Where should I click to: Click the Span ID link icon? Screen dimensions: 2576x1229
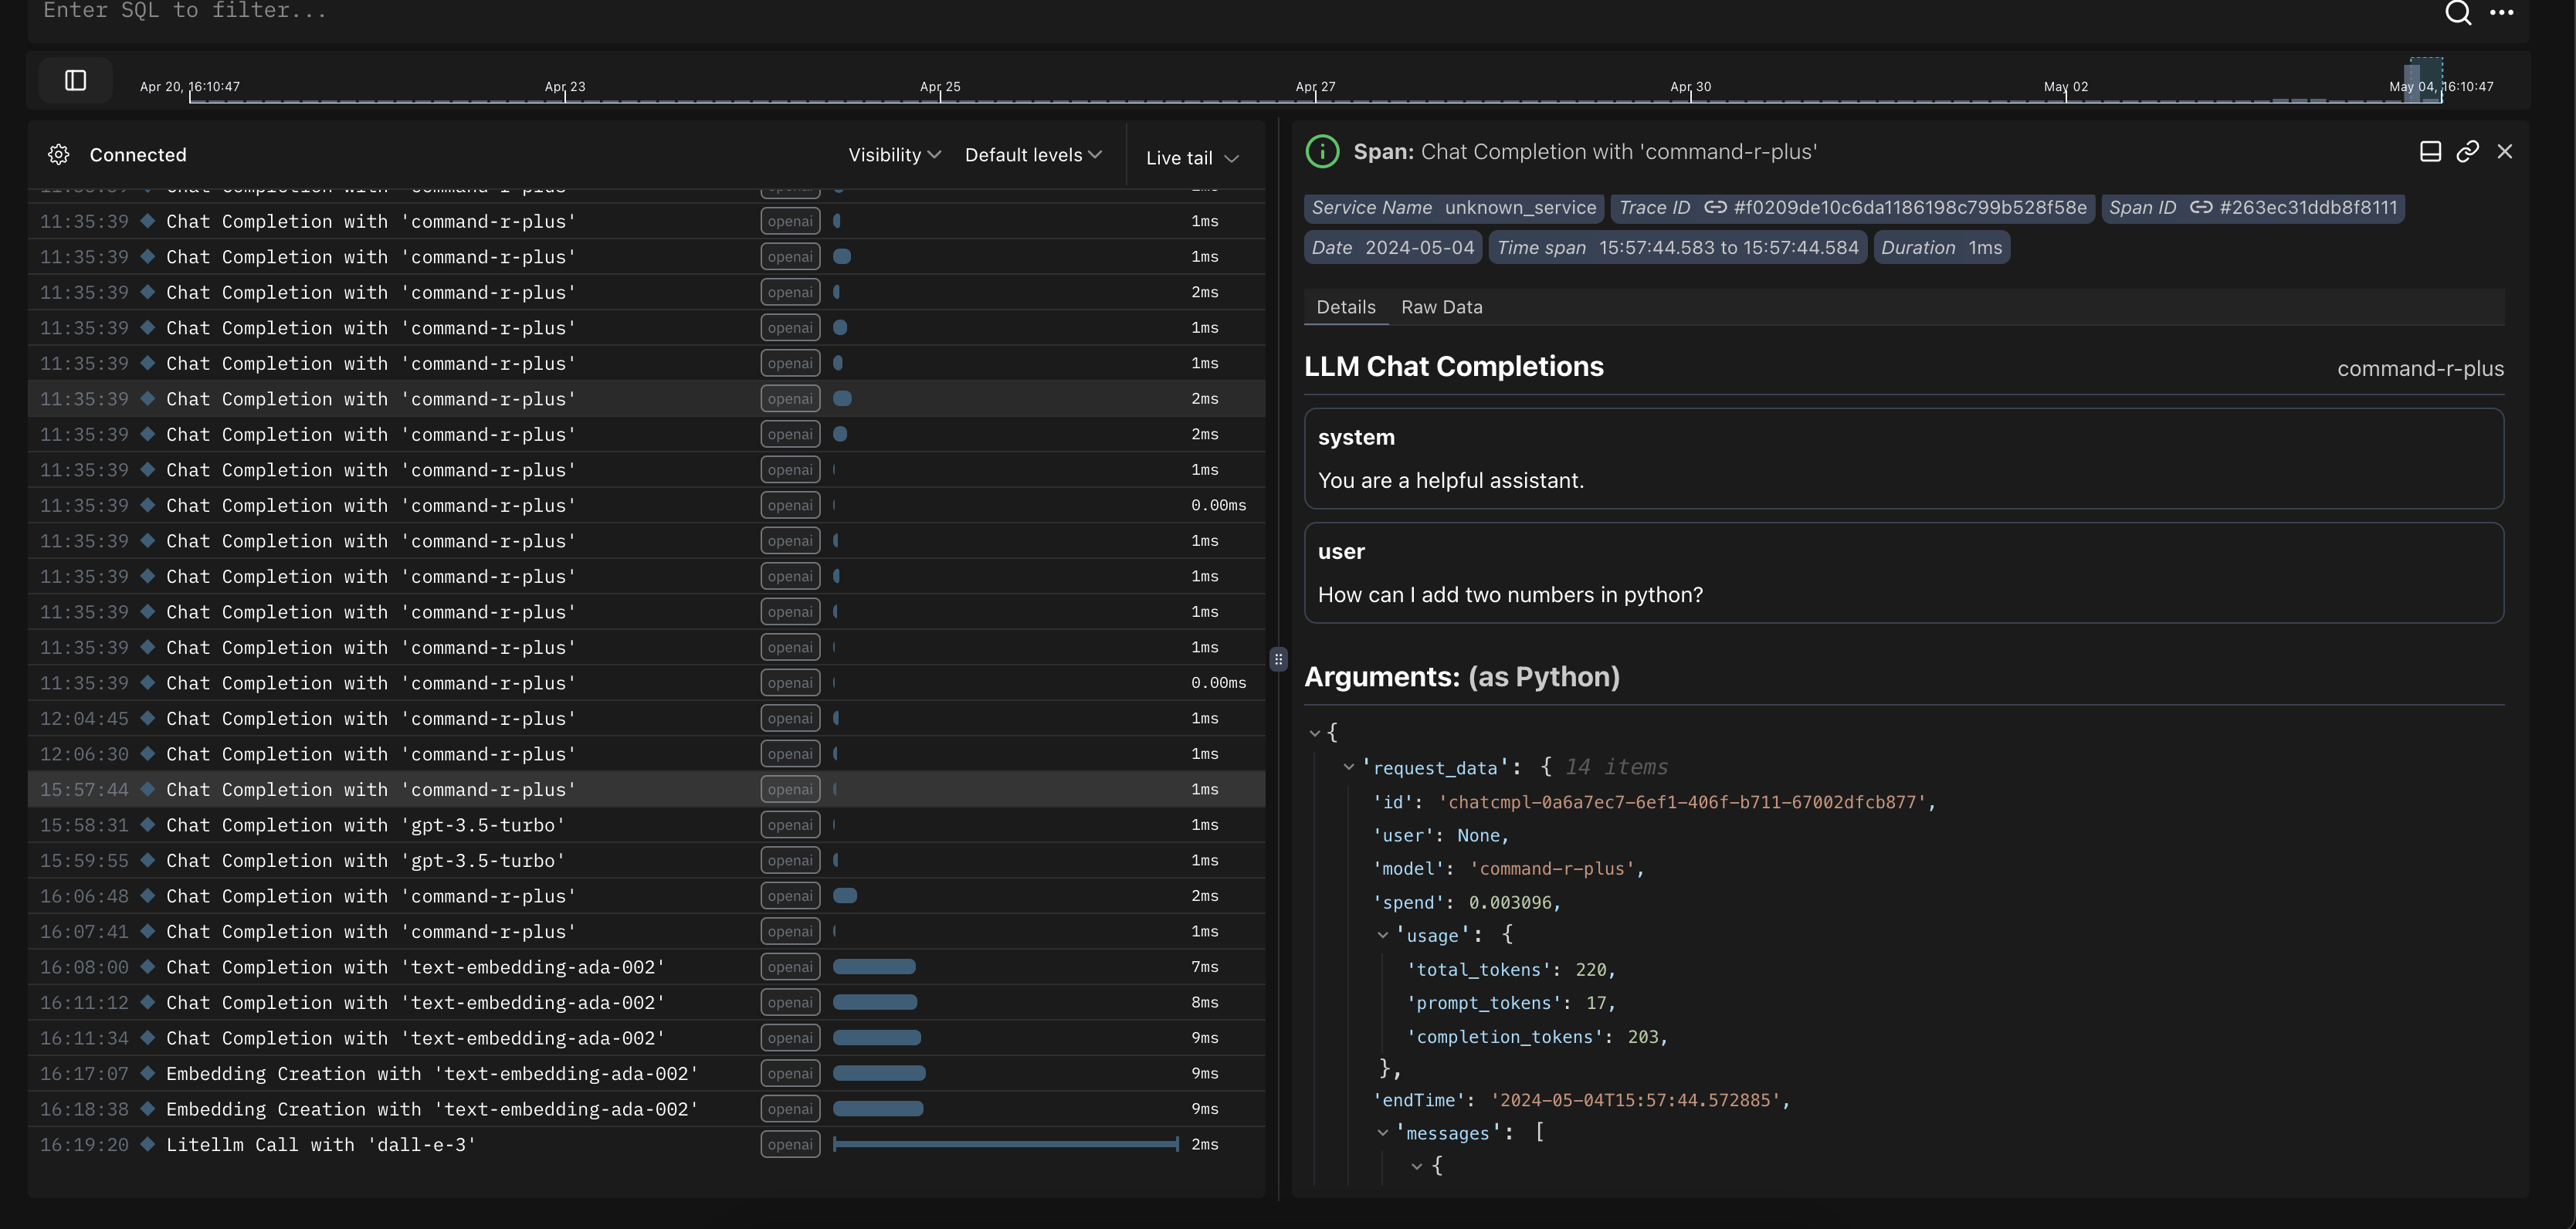point(2201,208)
